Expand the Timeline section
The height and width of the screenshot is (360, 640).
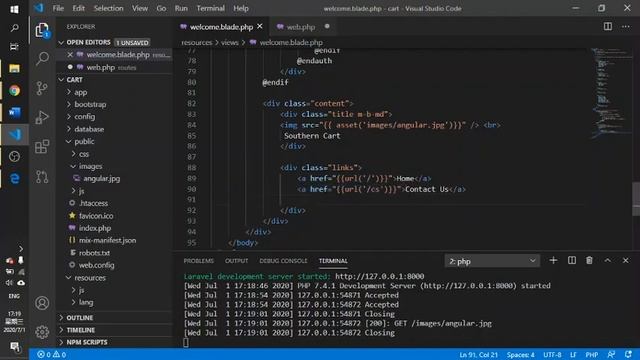coord(80,330)
